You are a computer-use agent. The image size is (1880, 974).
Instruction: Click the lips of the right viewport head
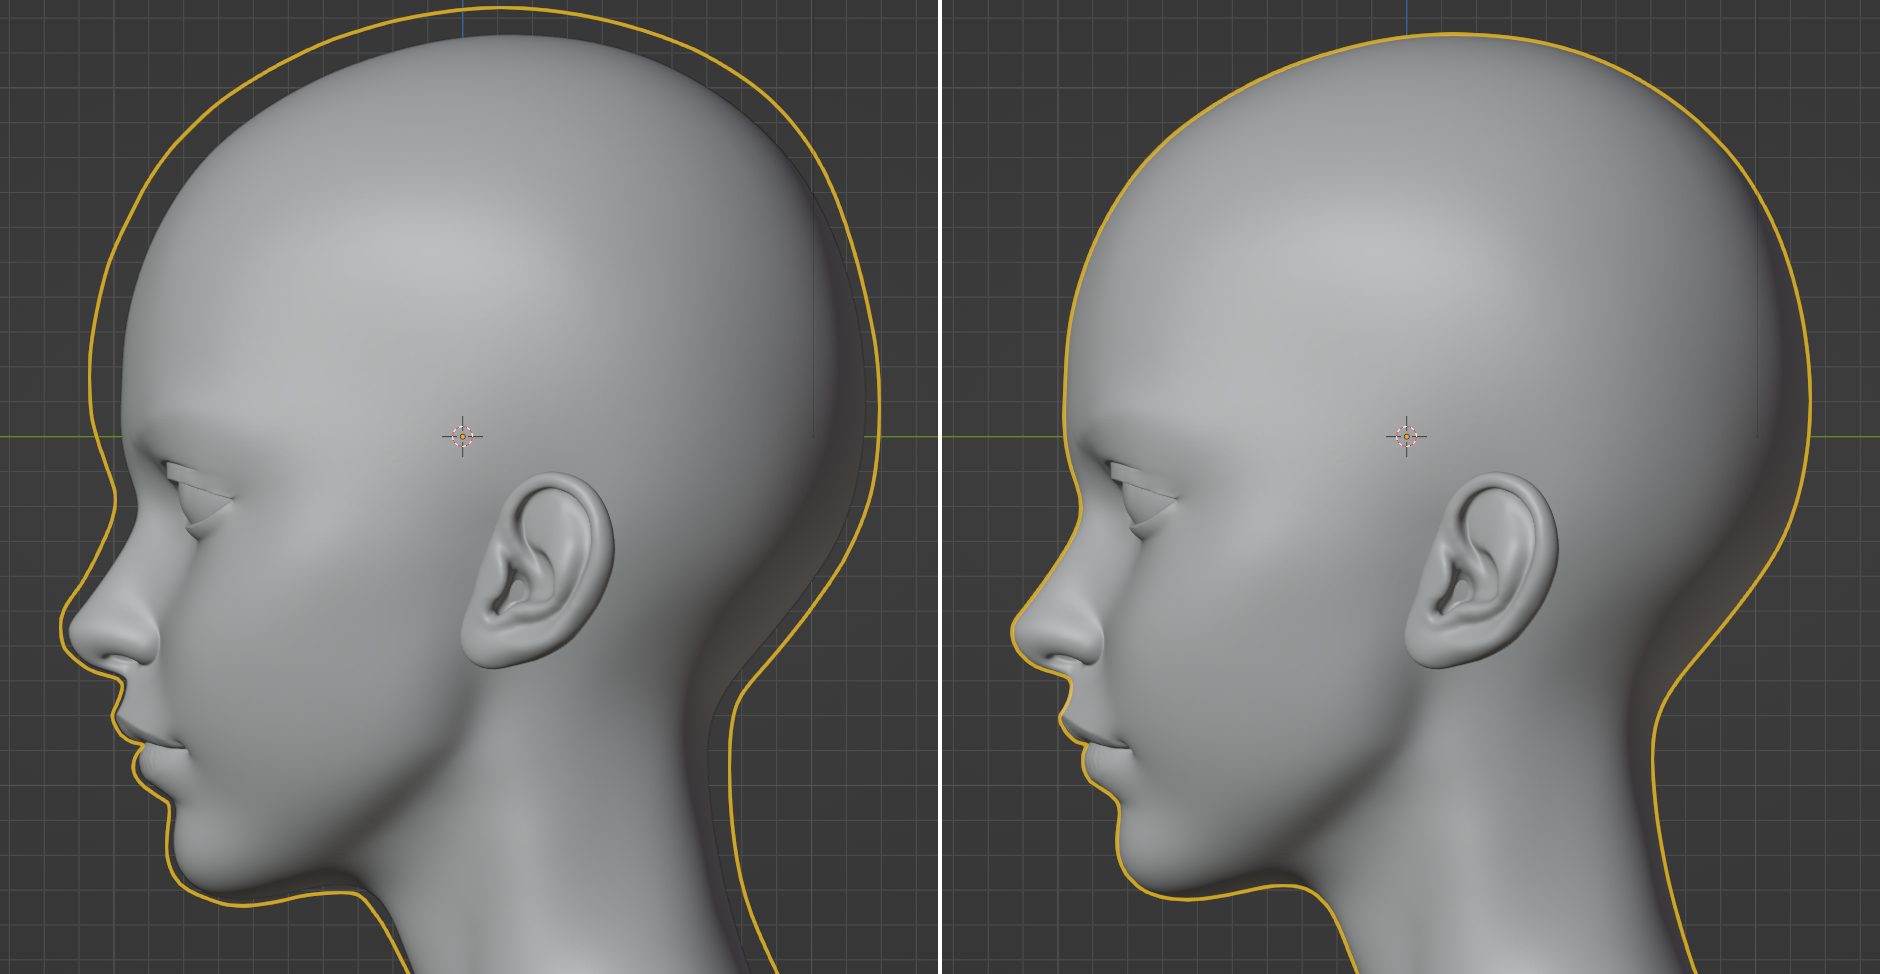1094,746
